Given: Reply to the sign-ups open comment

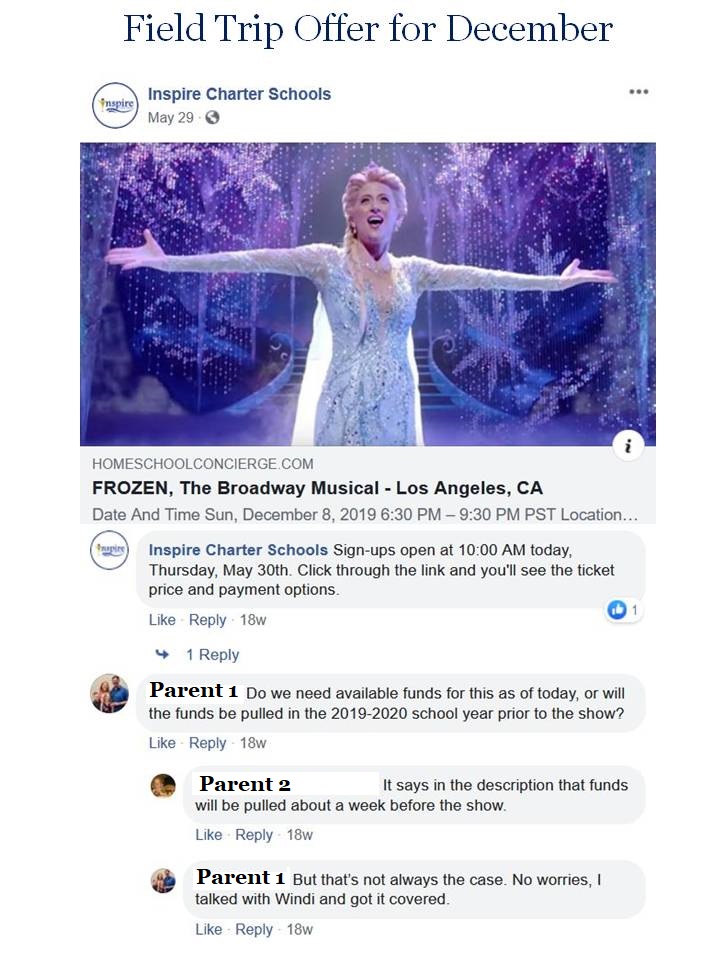Looking at the screenshot, I should click(207, 620).
